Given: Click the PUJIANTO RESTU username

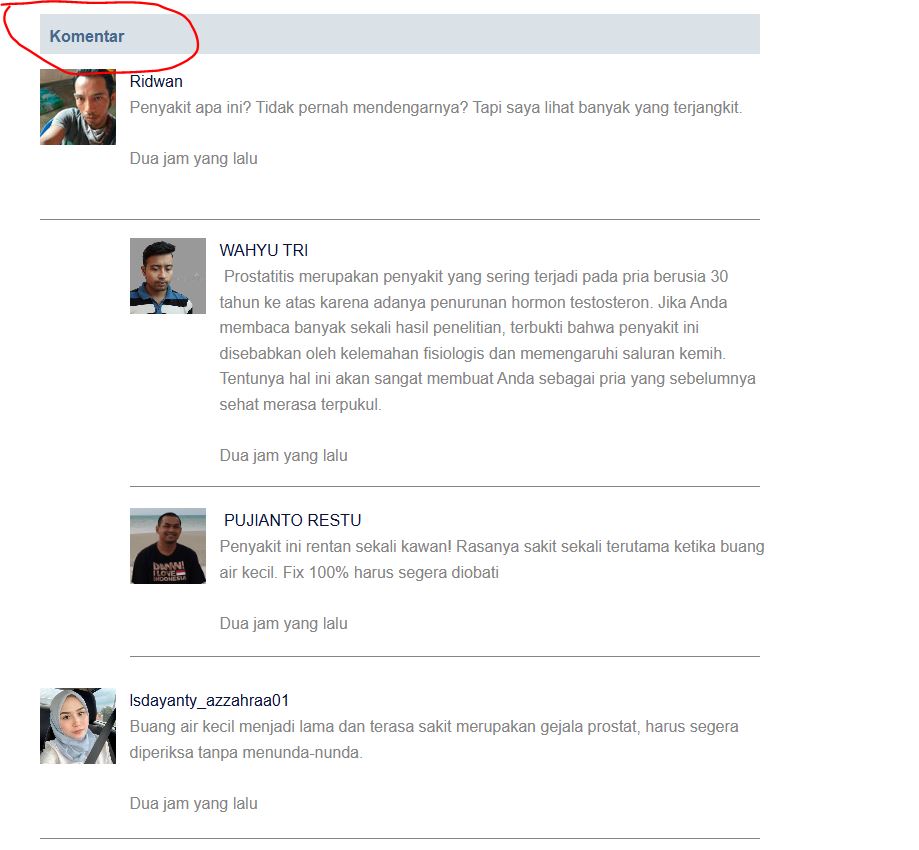Looking at the screenshot, I should 292,521.
